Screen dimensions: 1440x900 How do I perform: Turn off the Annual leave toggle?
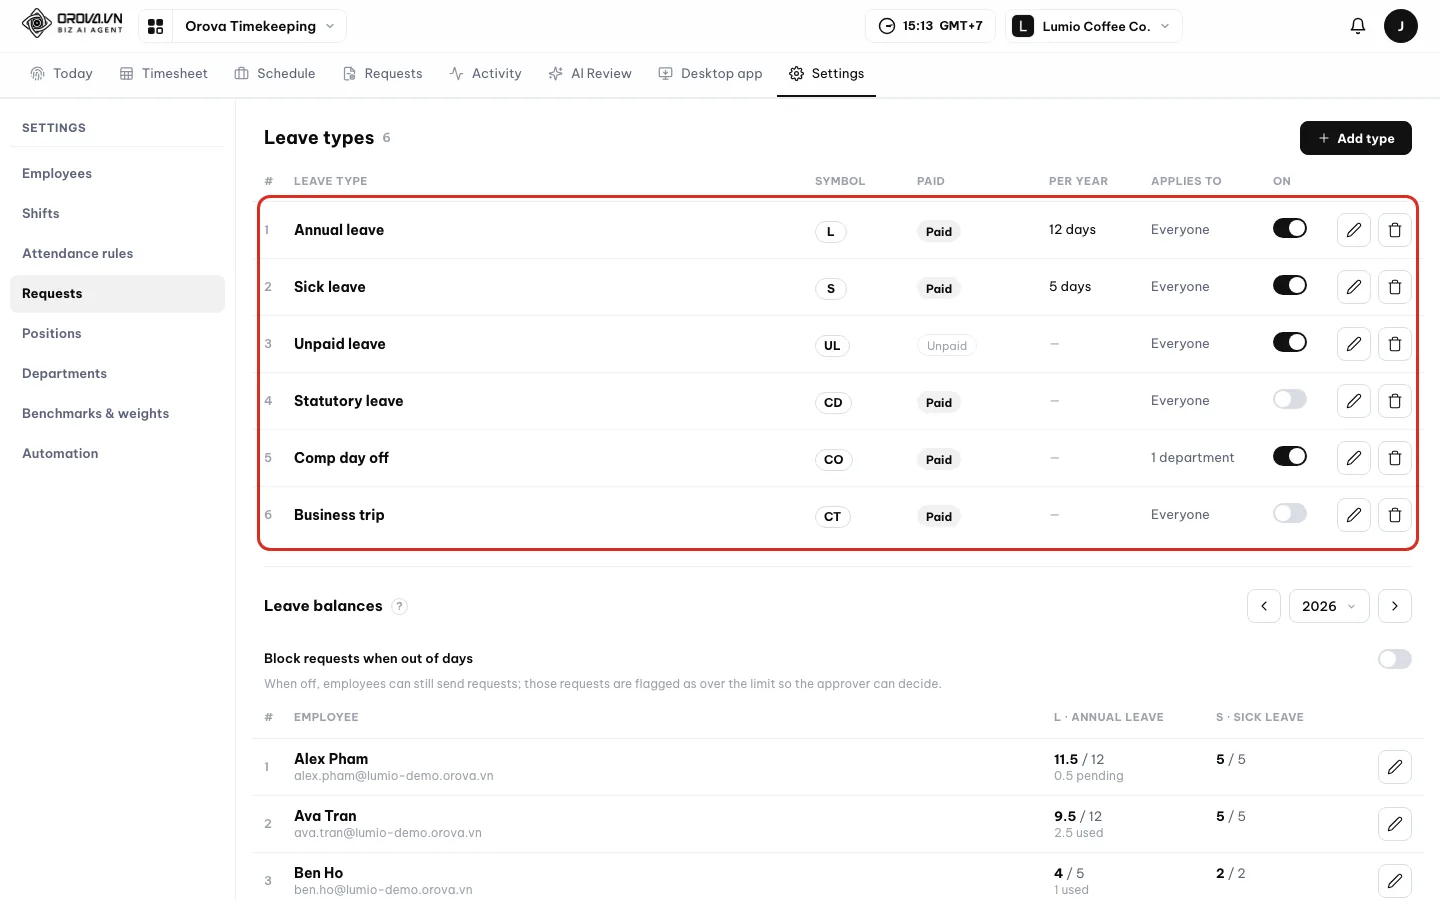pos(1290,228)
